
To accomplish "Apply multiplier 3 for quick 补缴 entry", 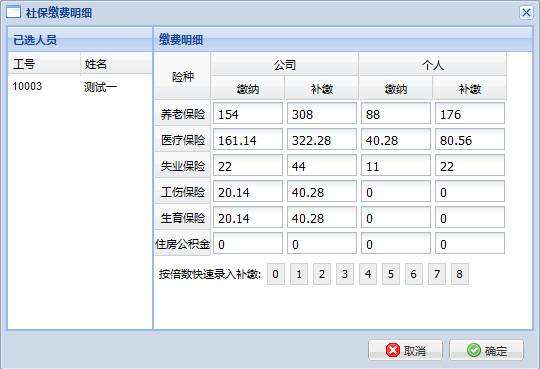I will tap(345, 274).
